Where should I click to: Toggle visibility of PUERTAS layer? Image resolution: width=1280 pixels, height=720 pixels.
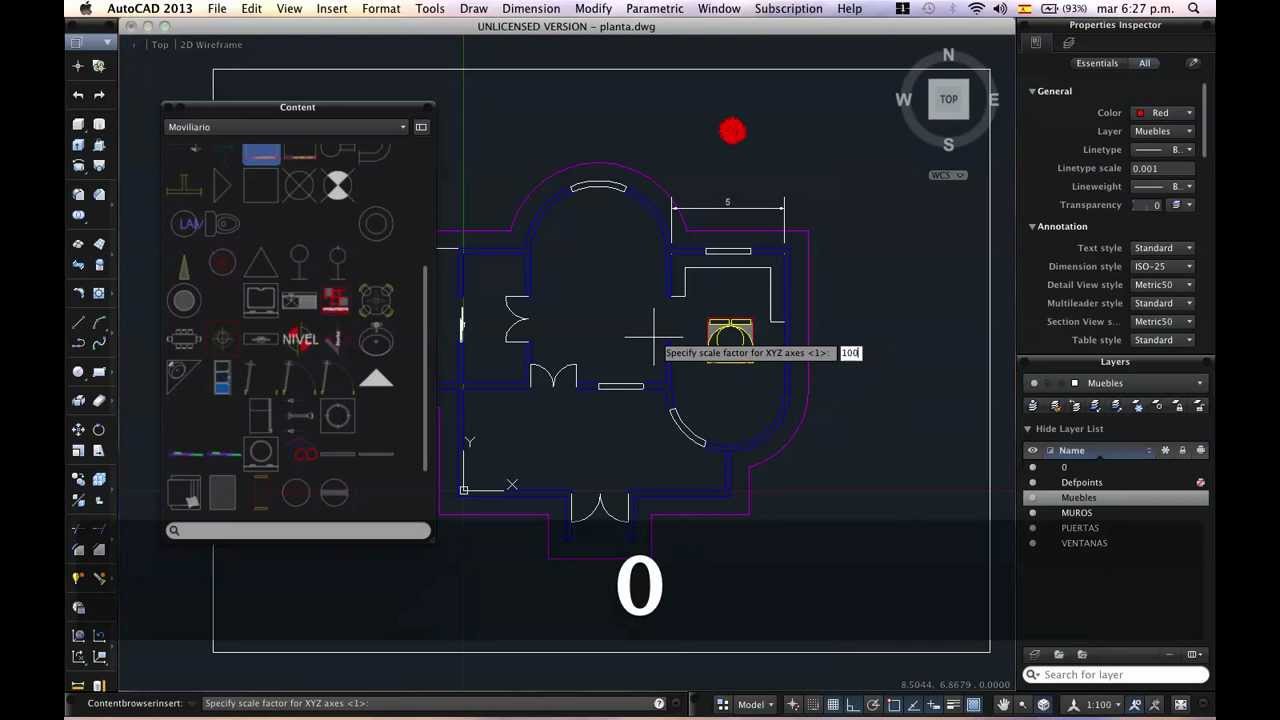click(x=1033, y=528)
